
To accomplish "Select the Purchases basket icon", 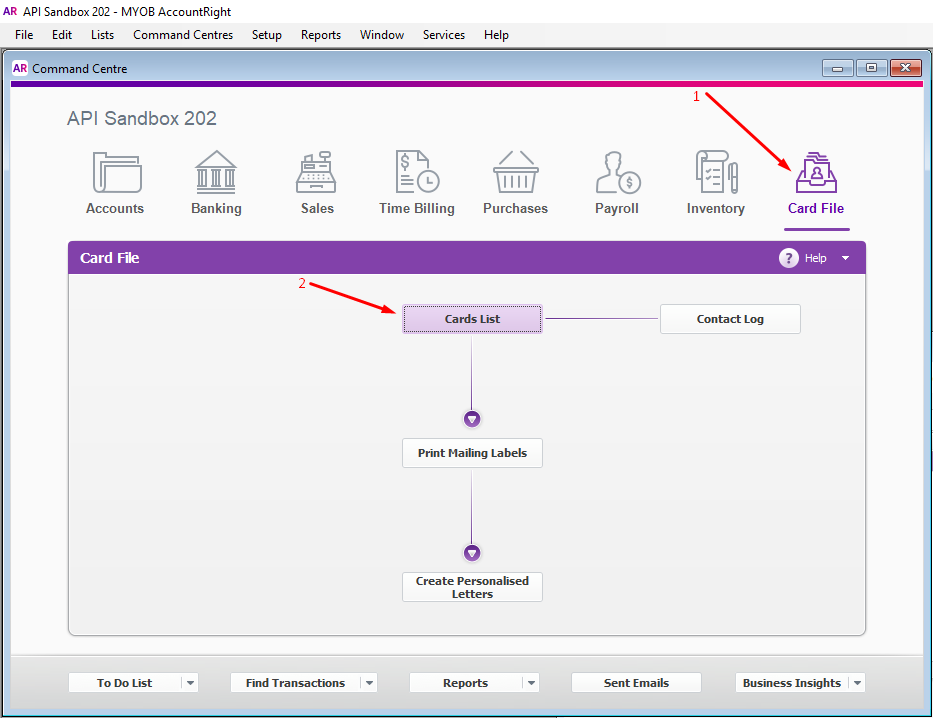I will click(x=515, y=171).
